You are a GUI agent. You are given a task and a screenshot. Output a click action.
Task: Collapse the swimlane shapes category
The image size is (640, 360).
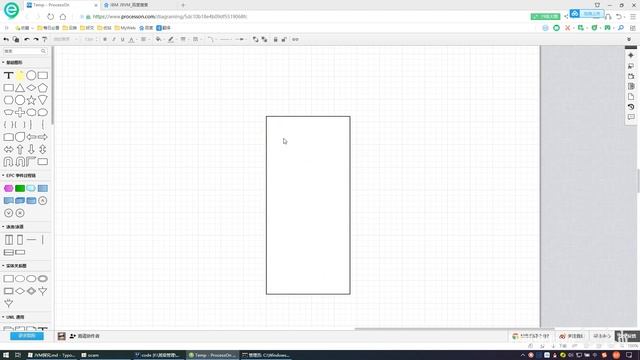[13, 227]
